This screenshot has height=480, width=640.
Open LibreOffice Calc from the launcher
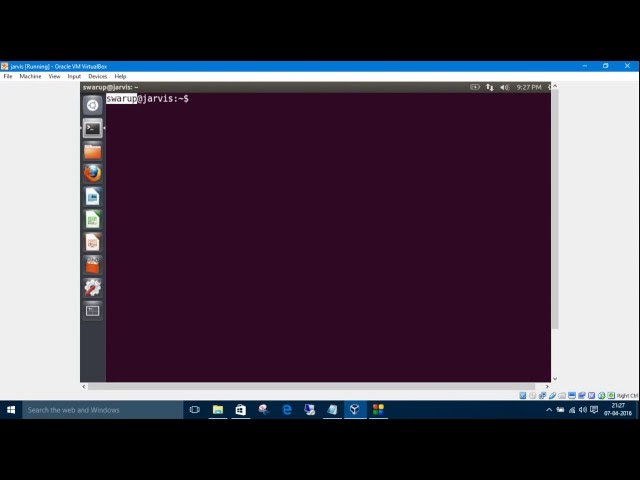point(93,220)
